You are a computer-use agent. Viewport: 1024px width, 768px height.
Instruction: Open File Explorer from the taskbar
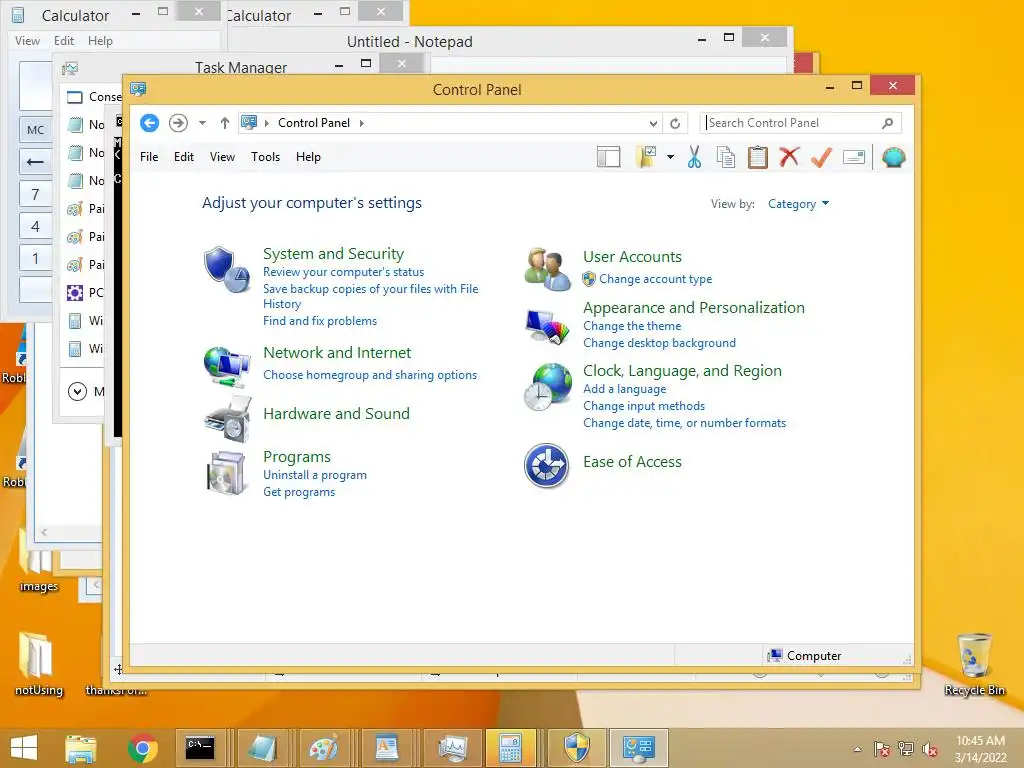pos(80,748)
